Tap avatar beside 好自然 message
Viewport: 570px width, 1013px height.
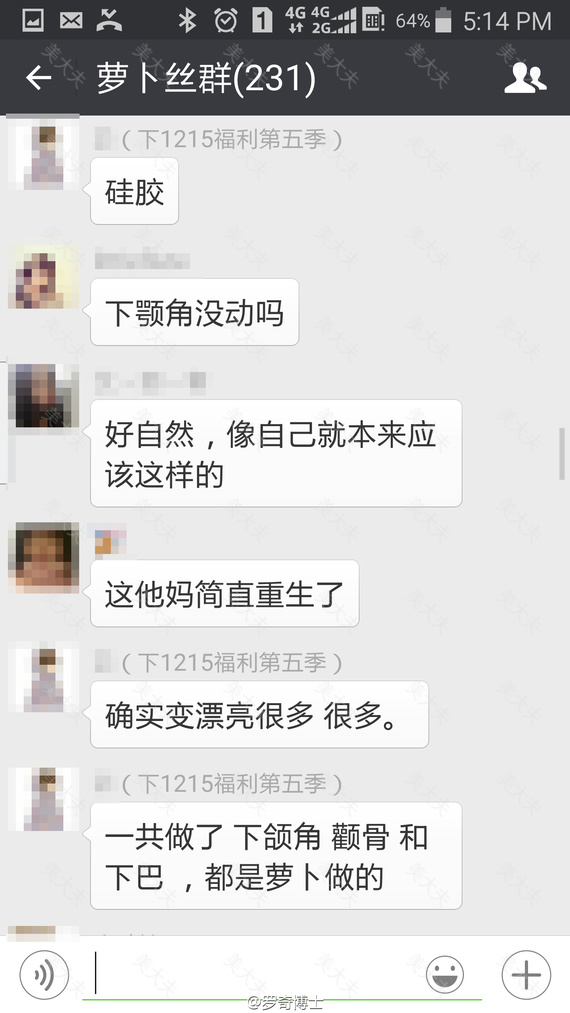(44, 396)
